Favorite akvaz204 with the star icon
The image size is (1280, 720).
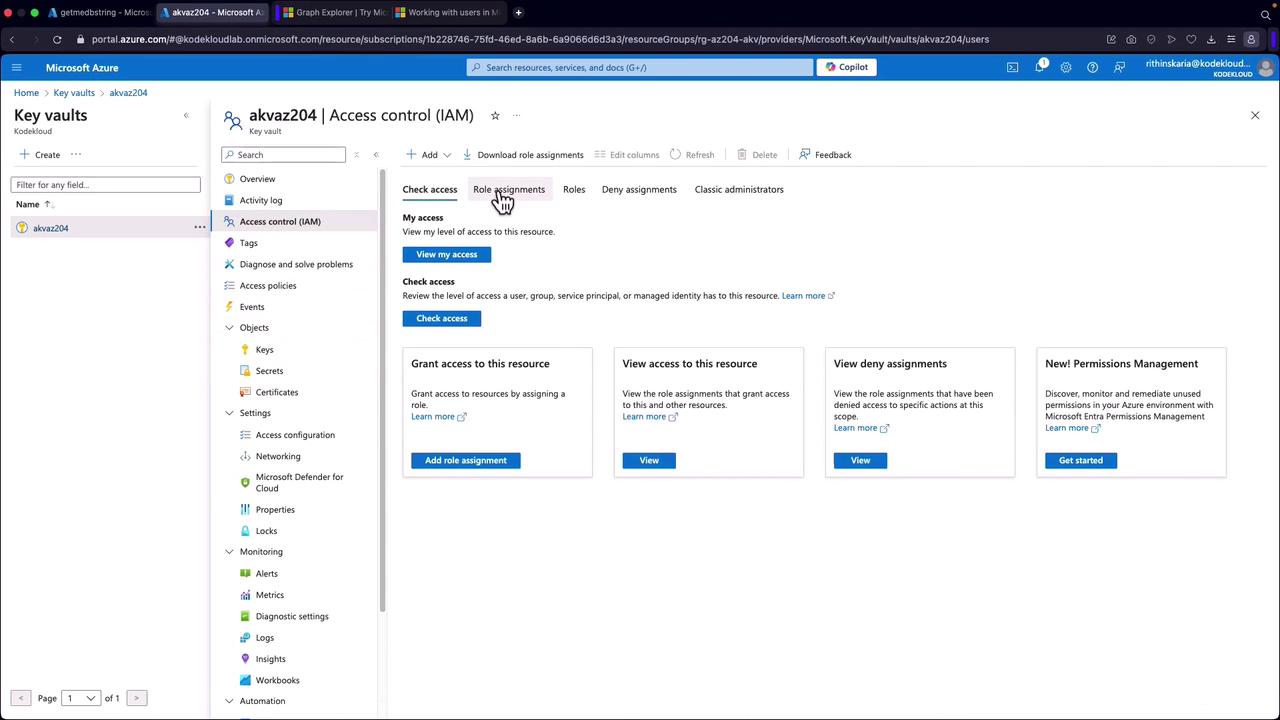tap(495, 116)
